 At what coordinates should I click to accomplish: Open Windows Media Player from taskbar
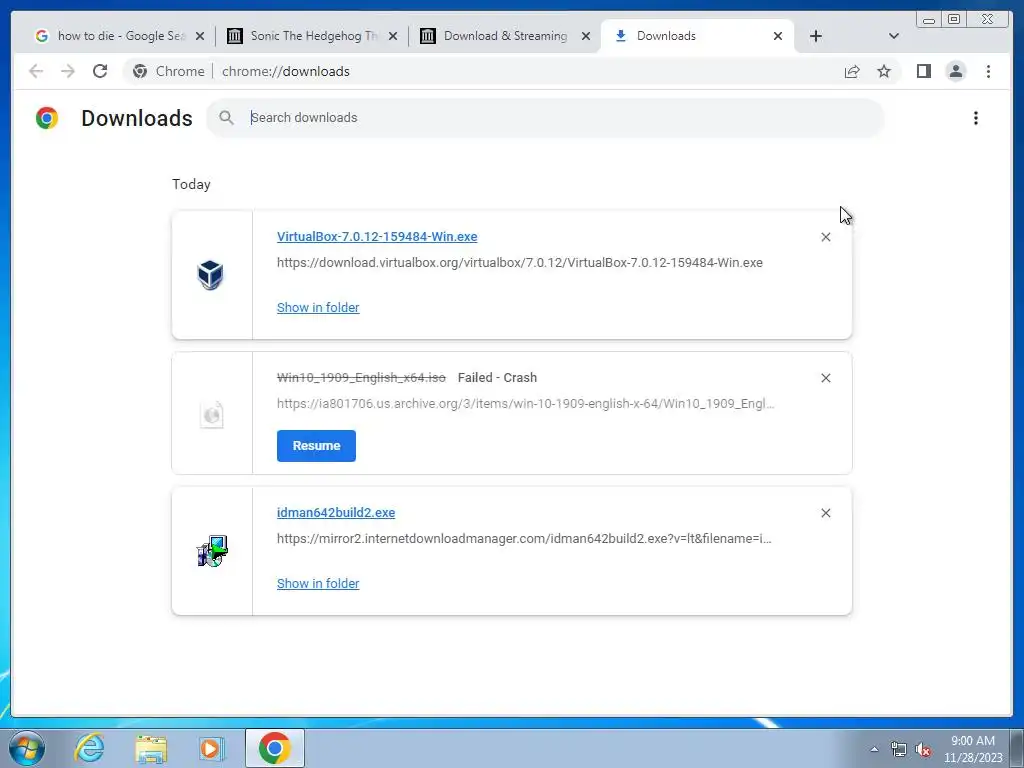[211, 748]
